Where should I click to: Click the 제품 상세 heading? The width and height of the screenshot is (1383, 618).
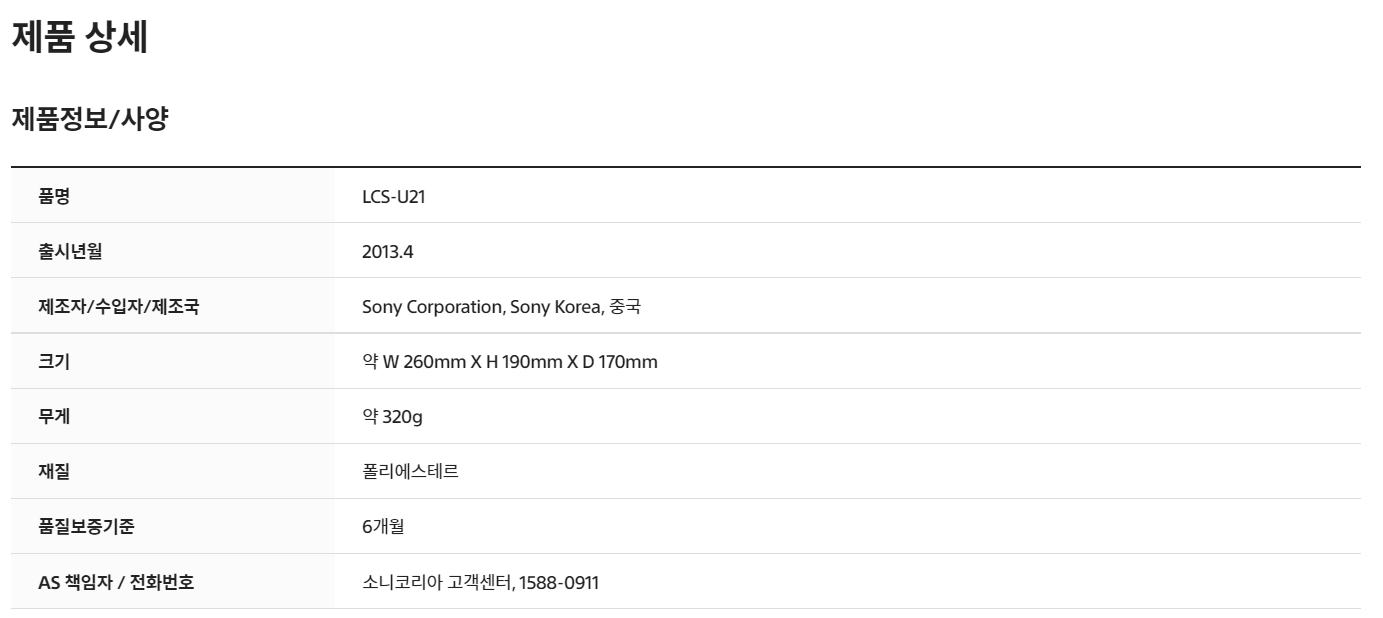[79, 37]
